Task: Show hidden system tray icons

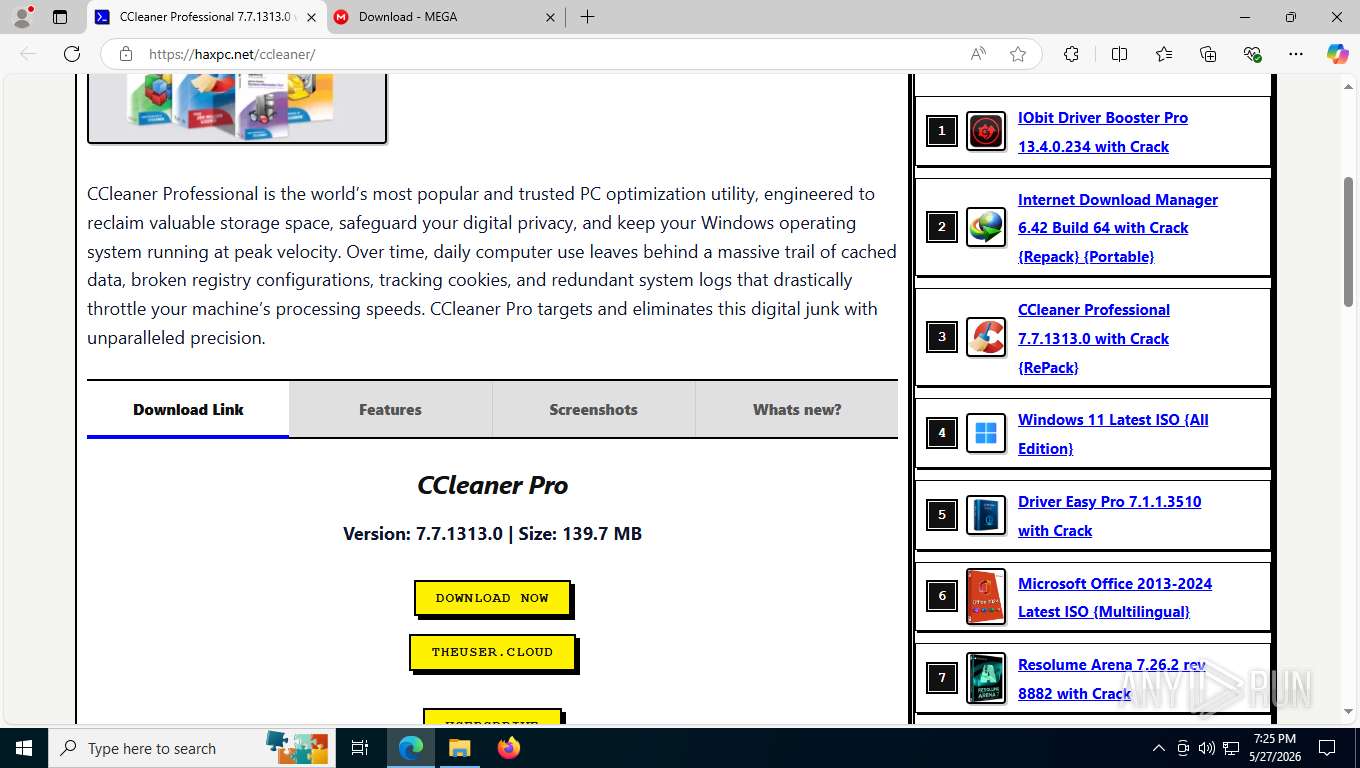Action: (1159, 748)
